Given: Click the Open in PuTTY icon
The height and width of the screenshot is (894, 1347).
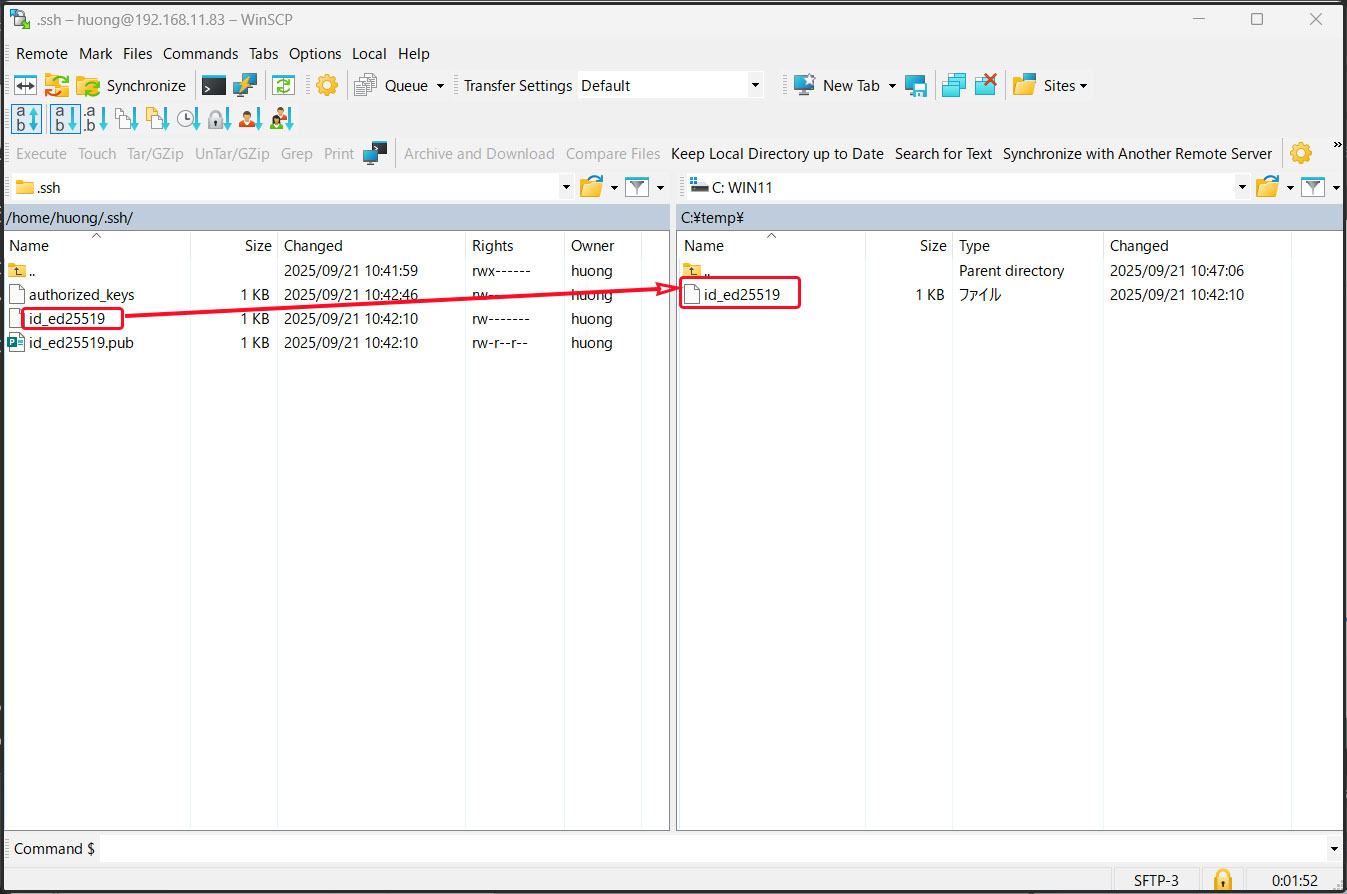Looking at the screenshot, I should (245, 86).
